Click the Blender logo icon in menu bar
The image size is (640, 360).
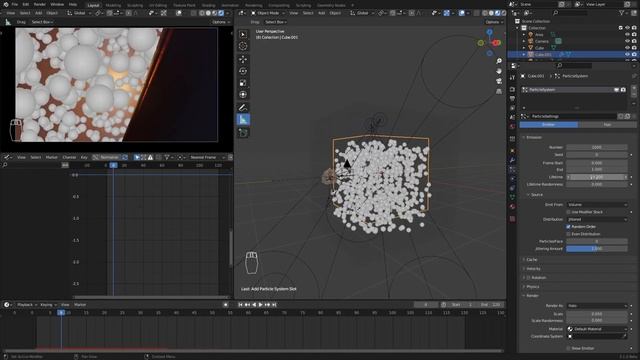coord(6,4)
